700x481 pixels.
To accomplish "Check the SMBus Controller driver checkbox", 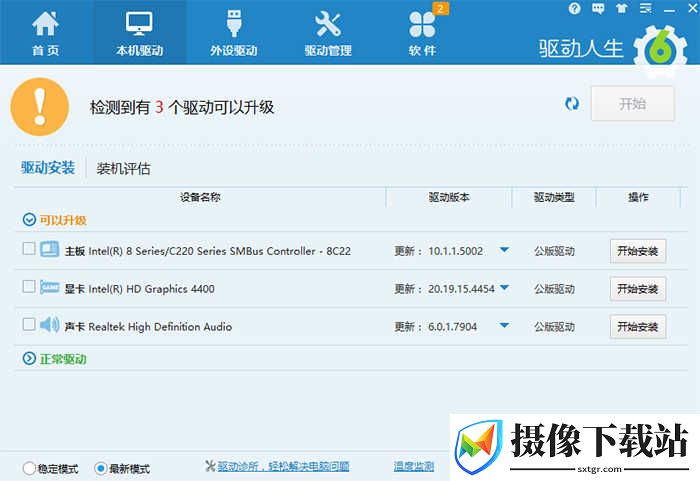I will coord(29,248).
